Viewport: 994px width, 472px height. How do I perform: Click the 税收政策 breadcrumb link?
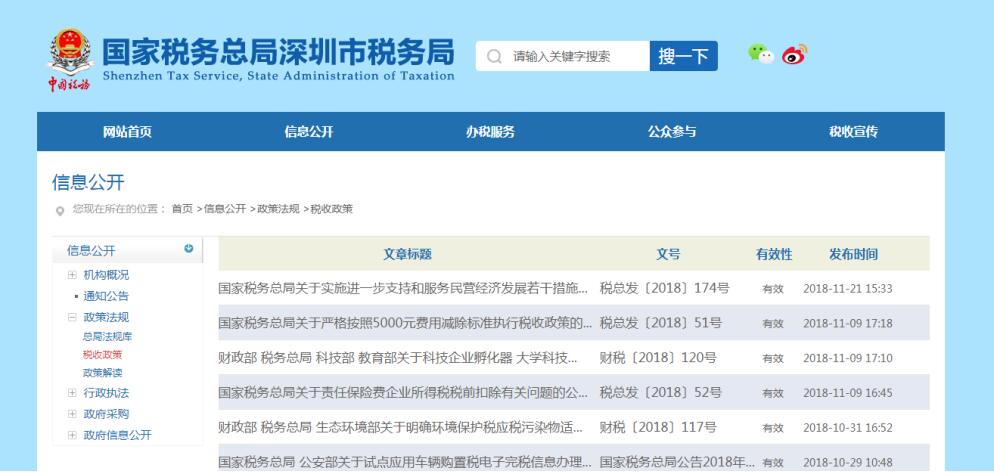pos(332,208)
